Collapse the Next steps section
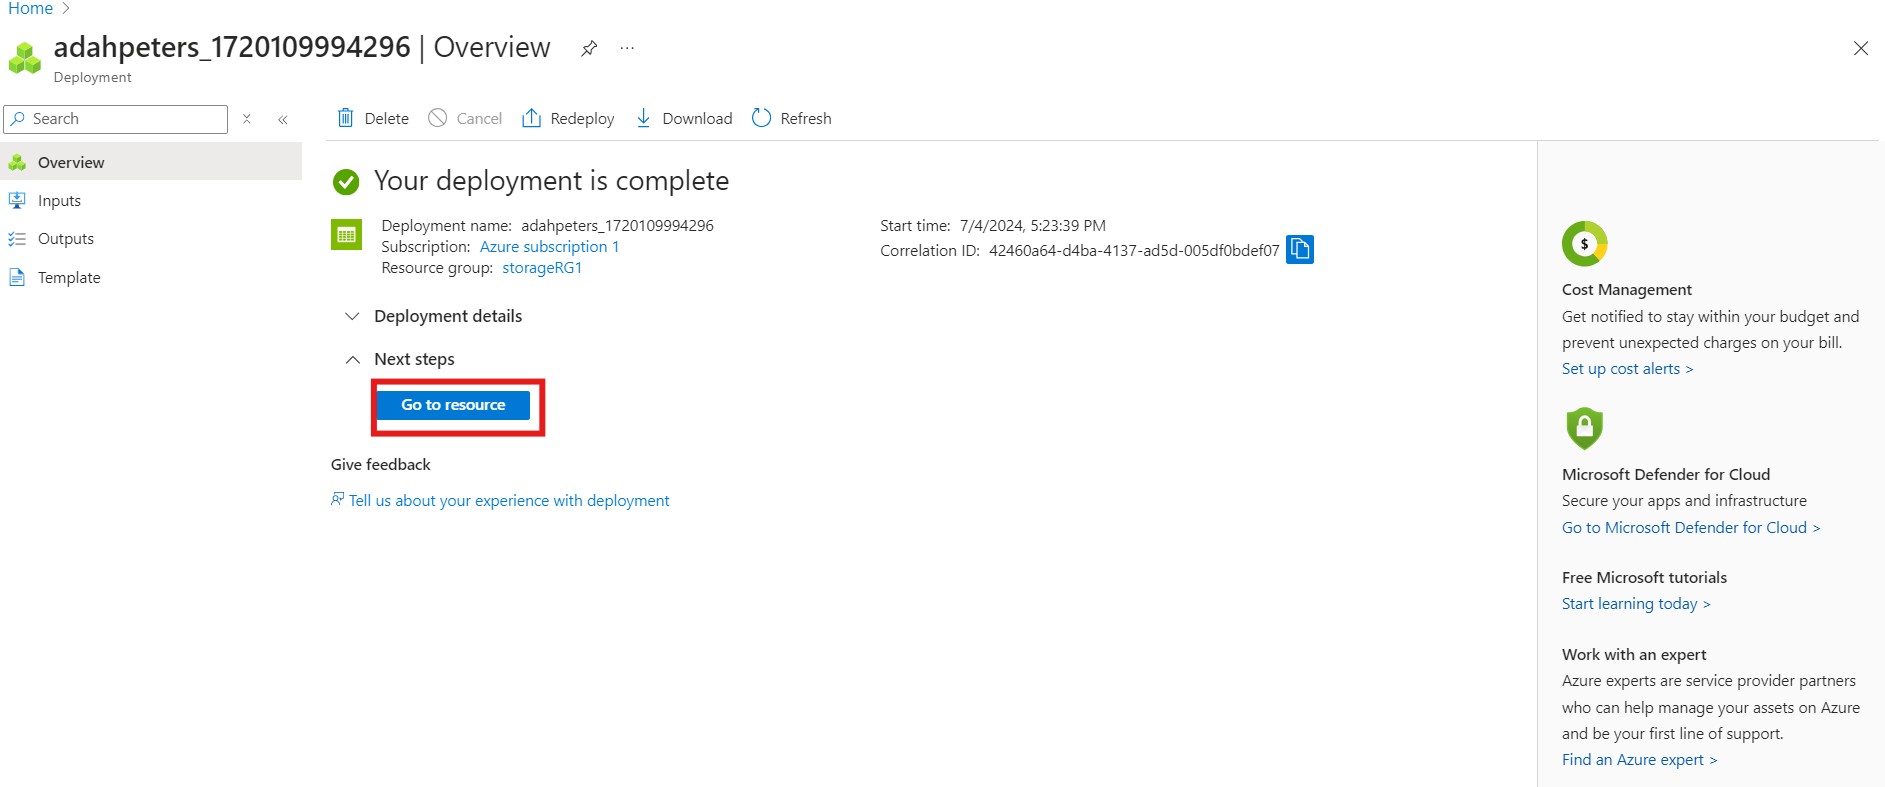This screenshot has width=1885, height=787. [x=399, y=359]
